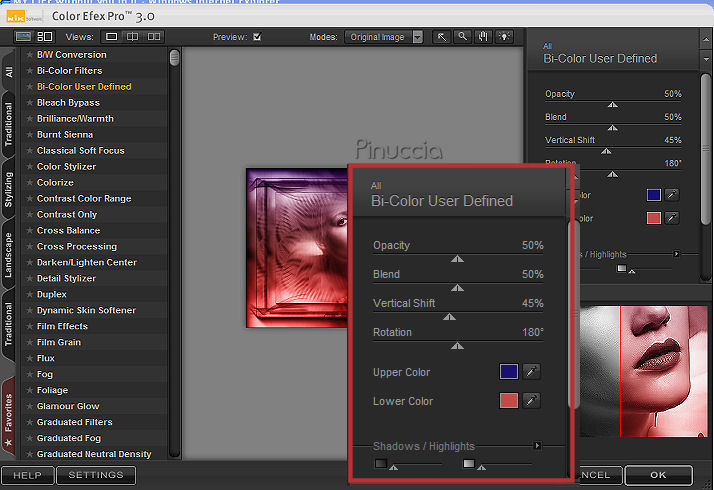Switch to image-only browser layout icon
Image resolution: width=714 pixels, height=490 pixels.
23,36
